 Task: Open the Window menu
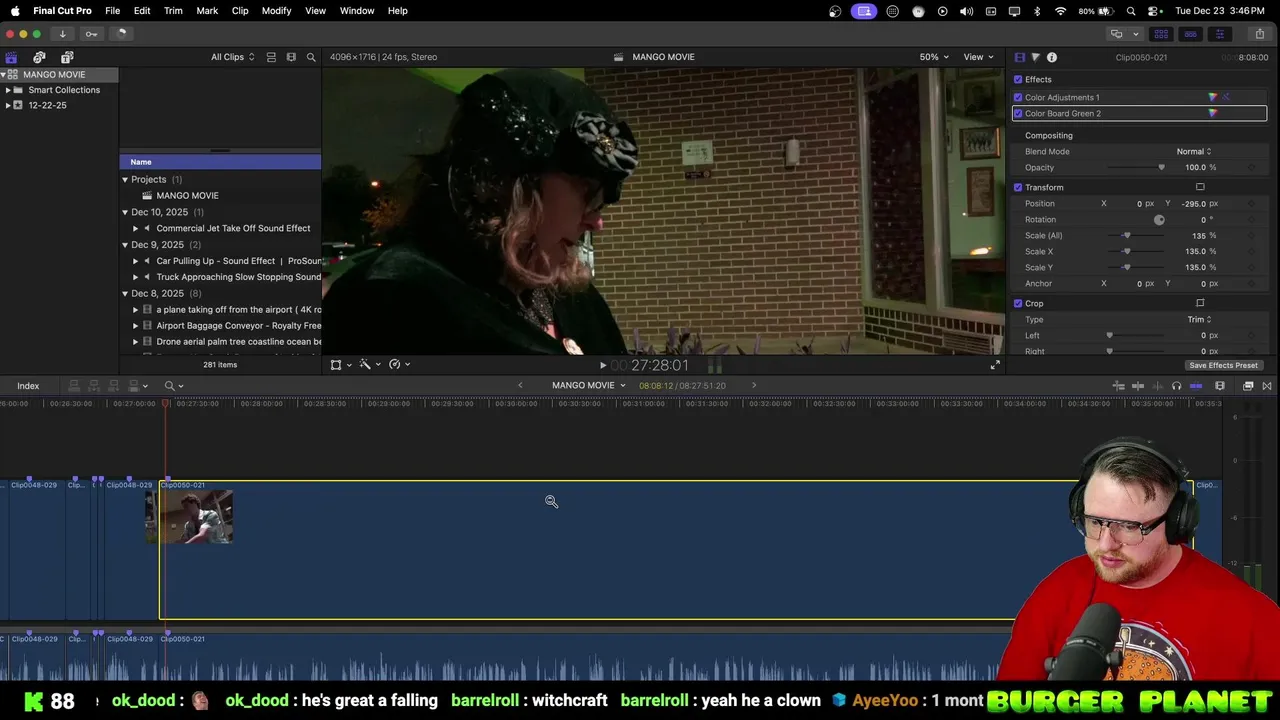(357, 11)
